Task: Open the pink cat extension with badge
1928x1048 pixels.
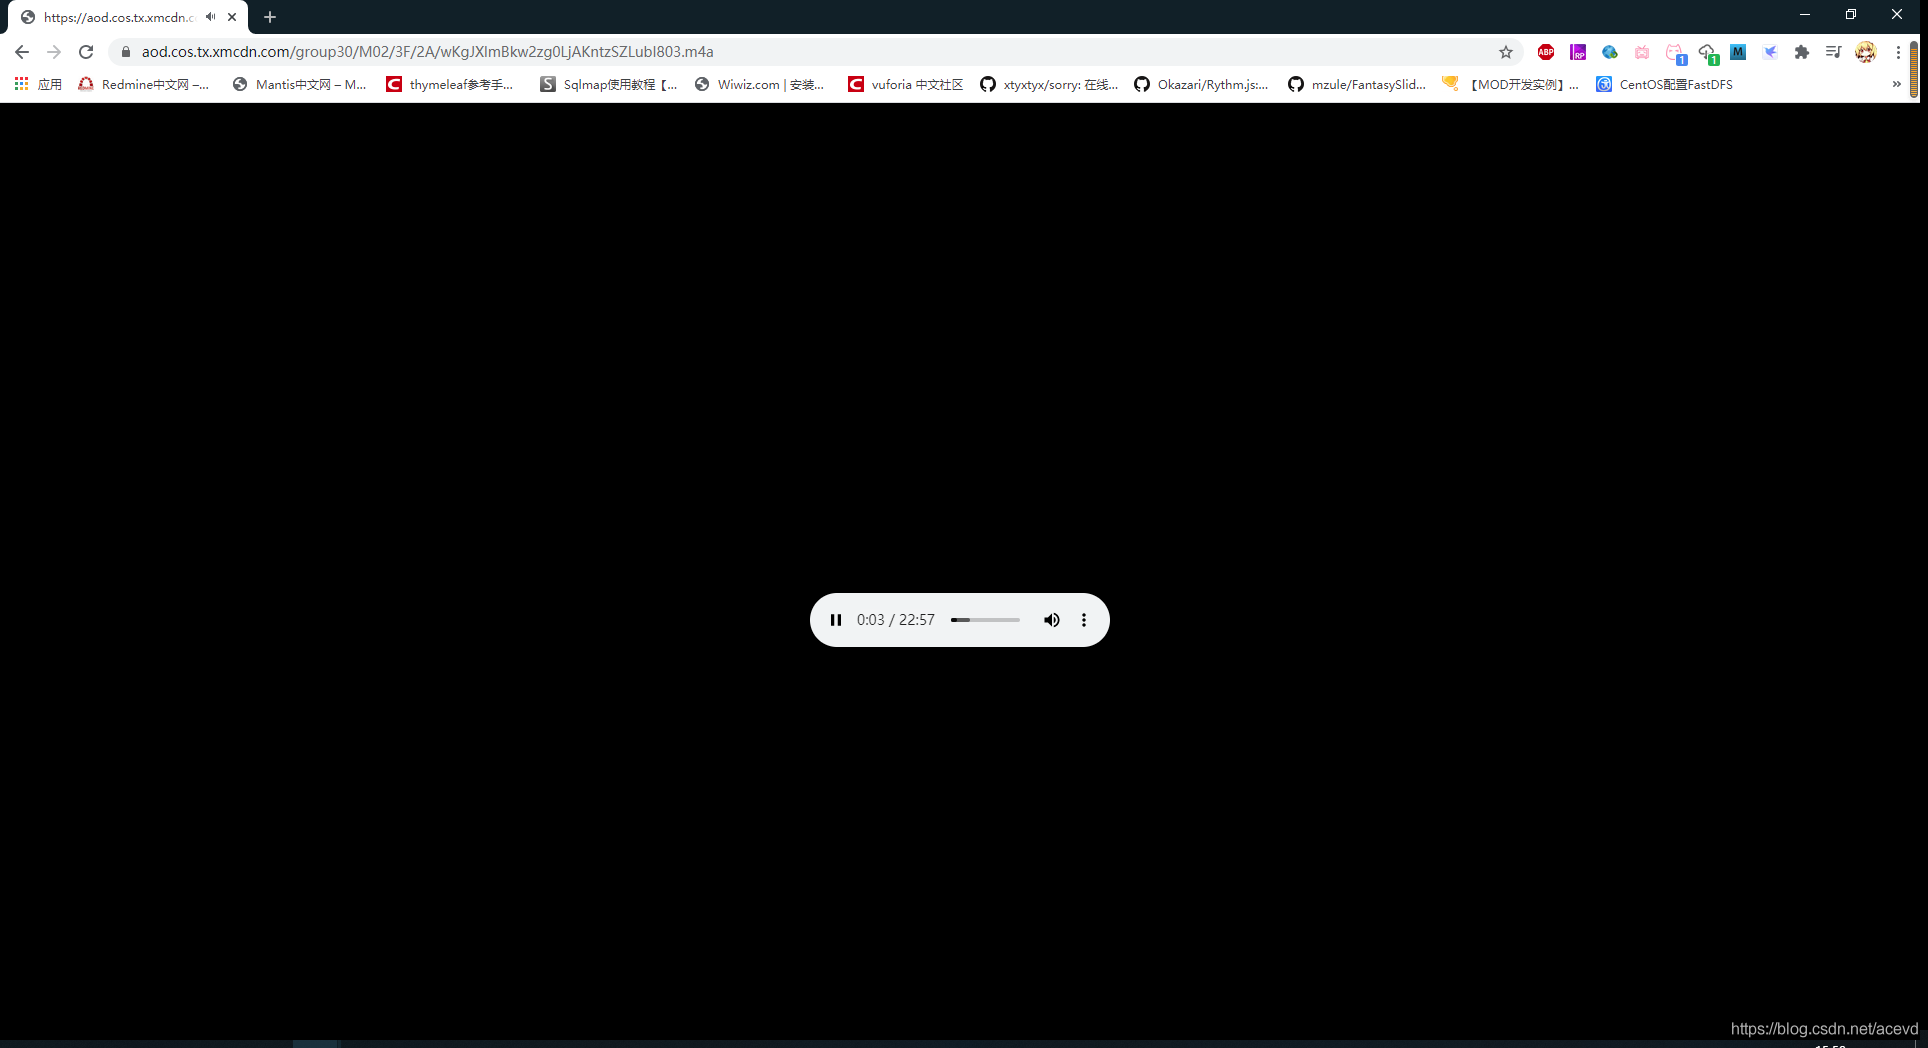Action: tap(1675, 53)
